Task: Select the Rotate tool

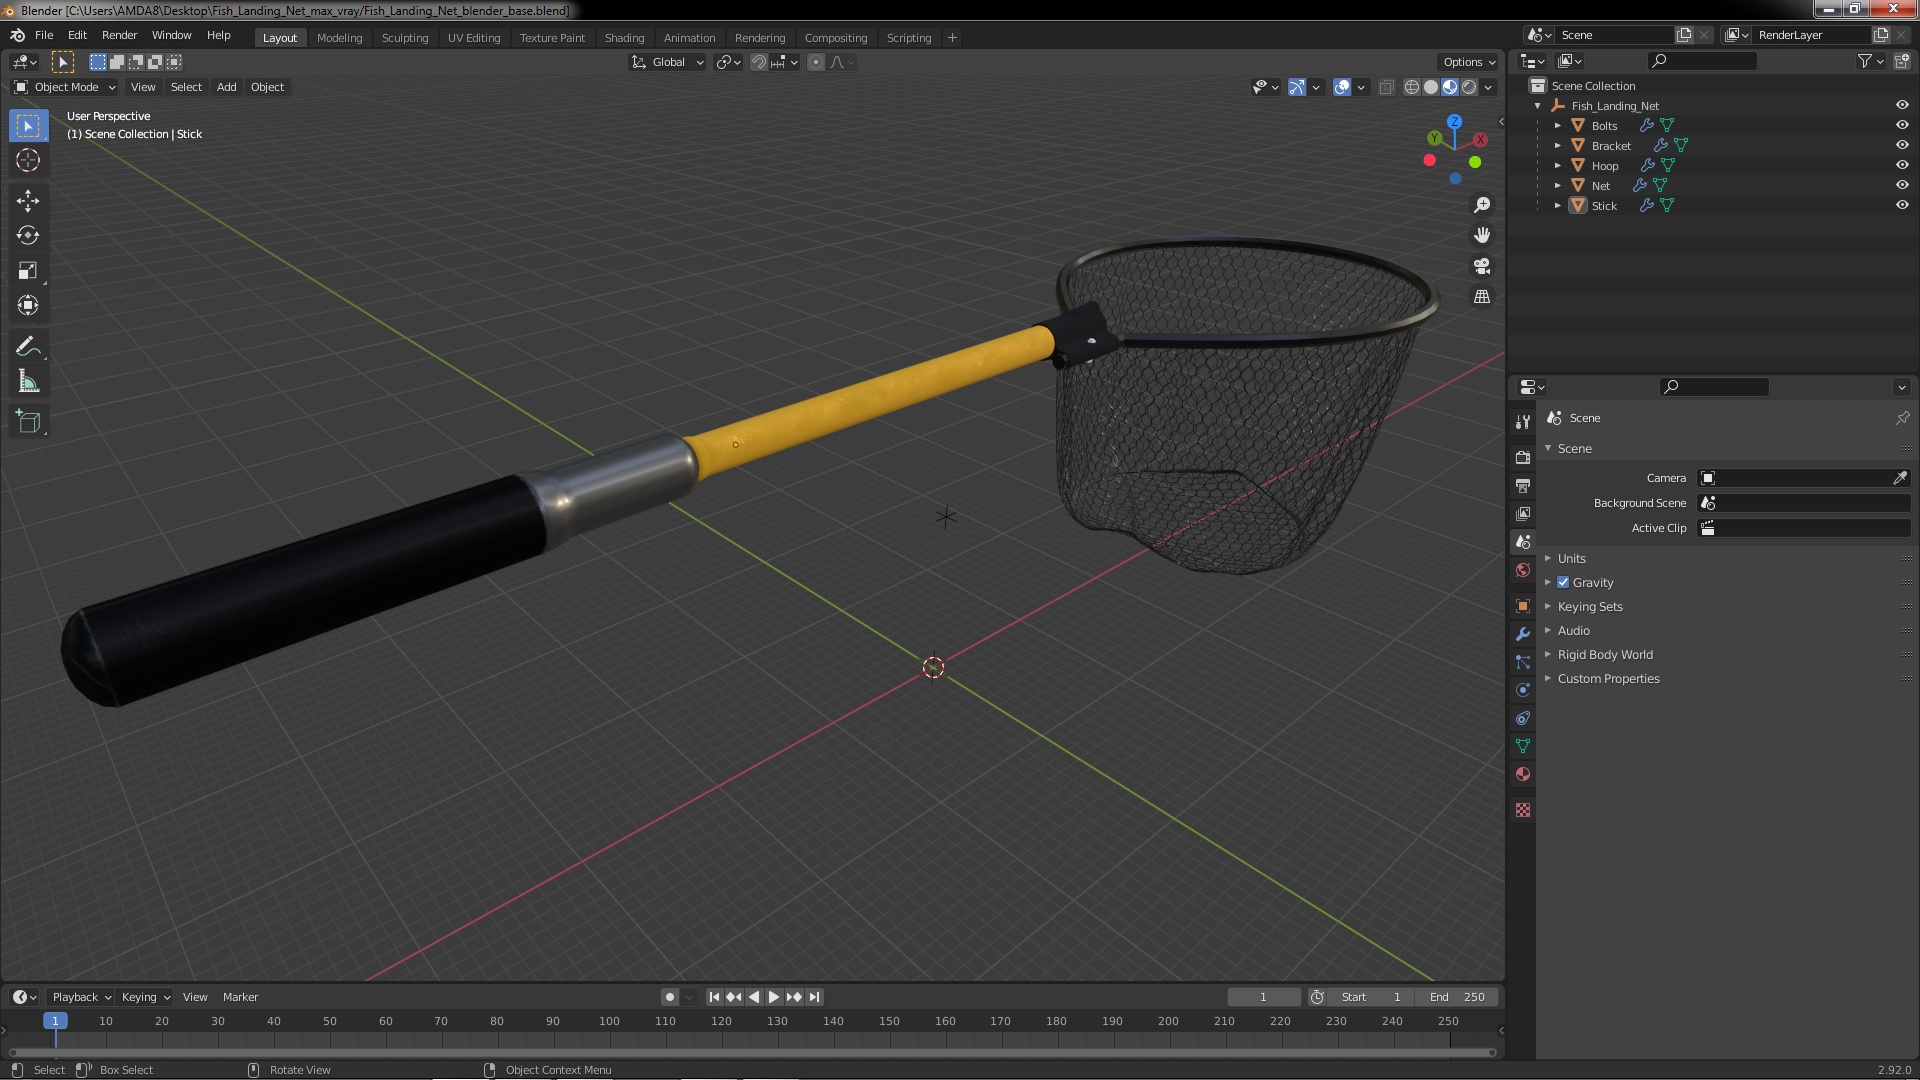Action: 28,236
